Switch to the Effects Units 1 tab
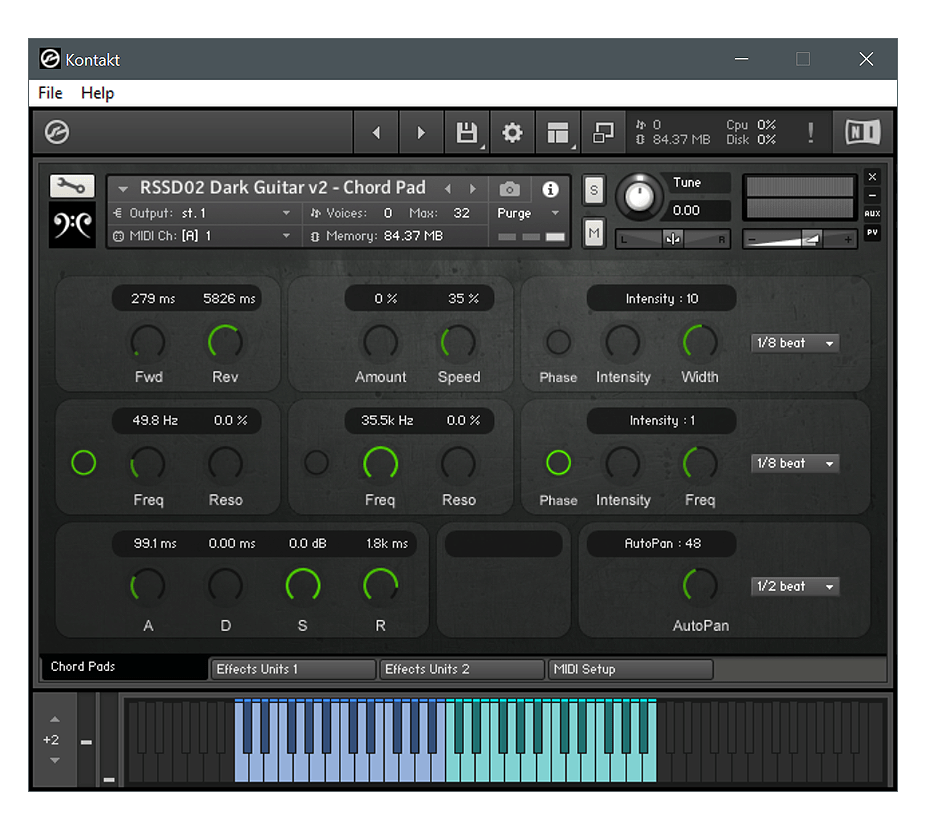 293,669
